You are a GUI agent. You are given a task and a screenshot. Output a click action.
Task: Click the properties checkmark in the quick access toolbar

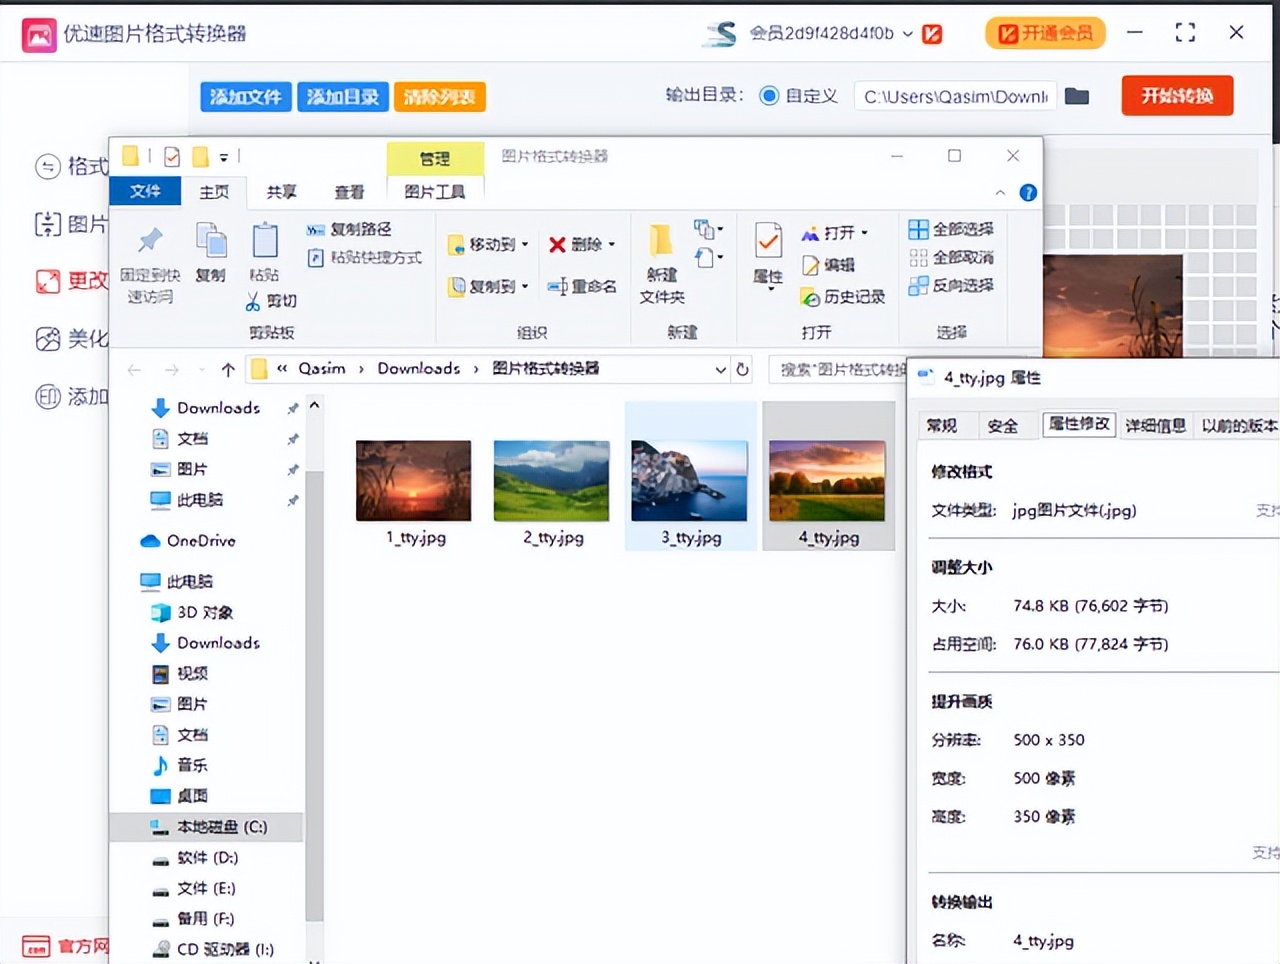pos(172,157)
